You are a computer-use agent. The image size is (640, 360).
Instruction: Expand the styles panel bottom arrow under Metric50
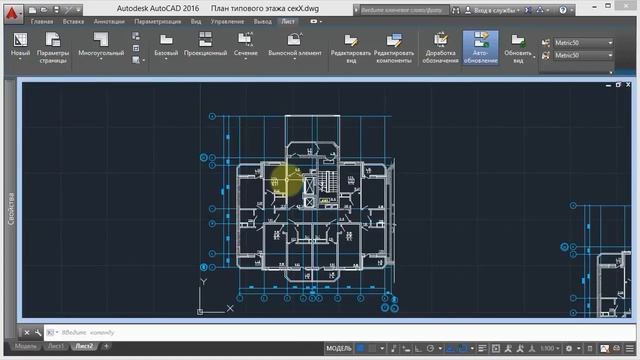pos(611,72)
